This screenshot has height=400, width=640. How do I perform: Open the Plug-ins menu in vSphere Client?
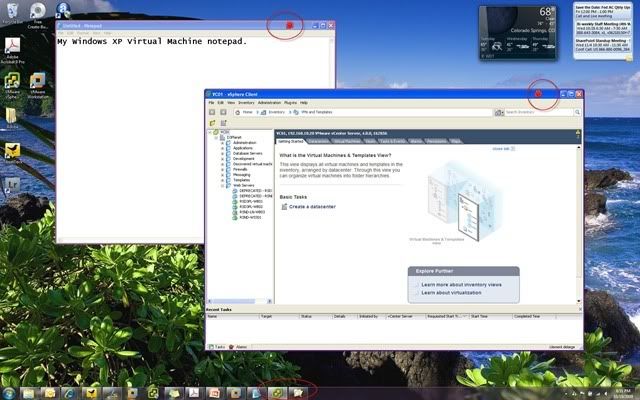click(290, 103)
